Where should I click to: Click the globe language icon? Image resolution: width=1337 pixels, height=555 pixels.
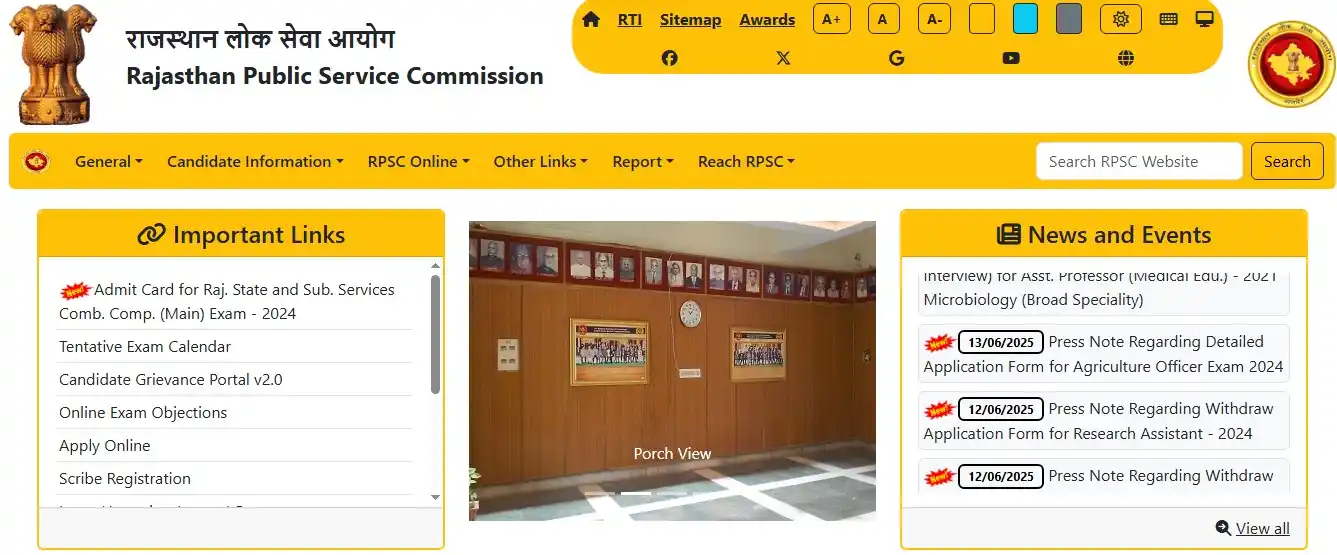(1126, 58)
